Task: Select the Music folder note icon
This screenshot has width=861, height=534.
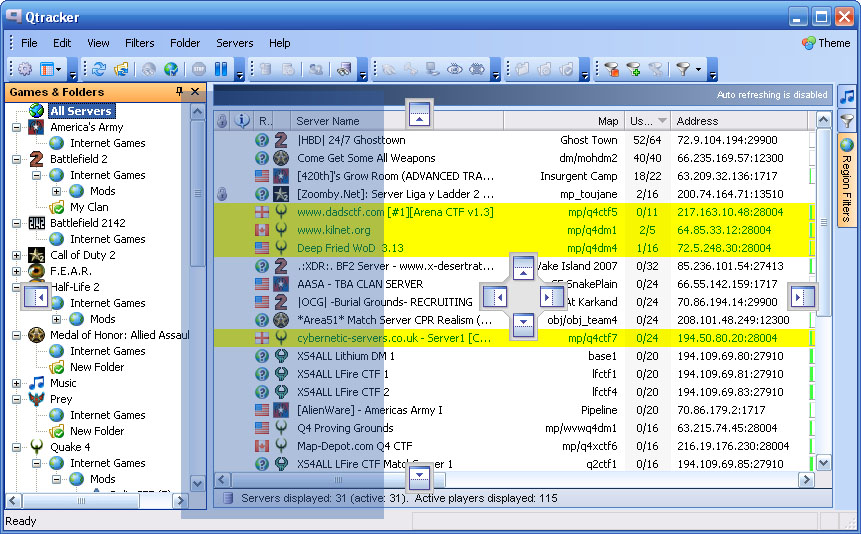Action: [37, 383]
